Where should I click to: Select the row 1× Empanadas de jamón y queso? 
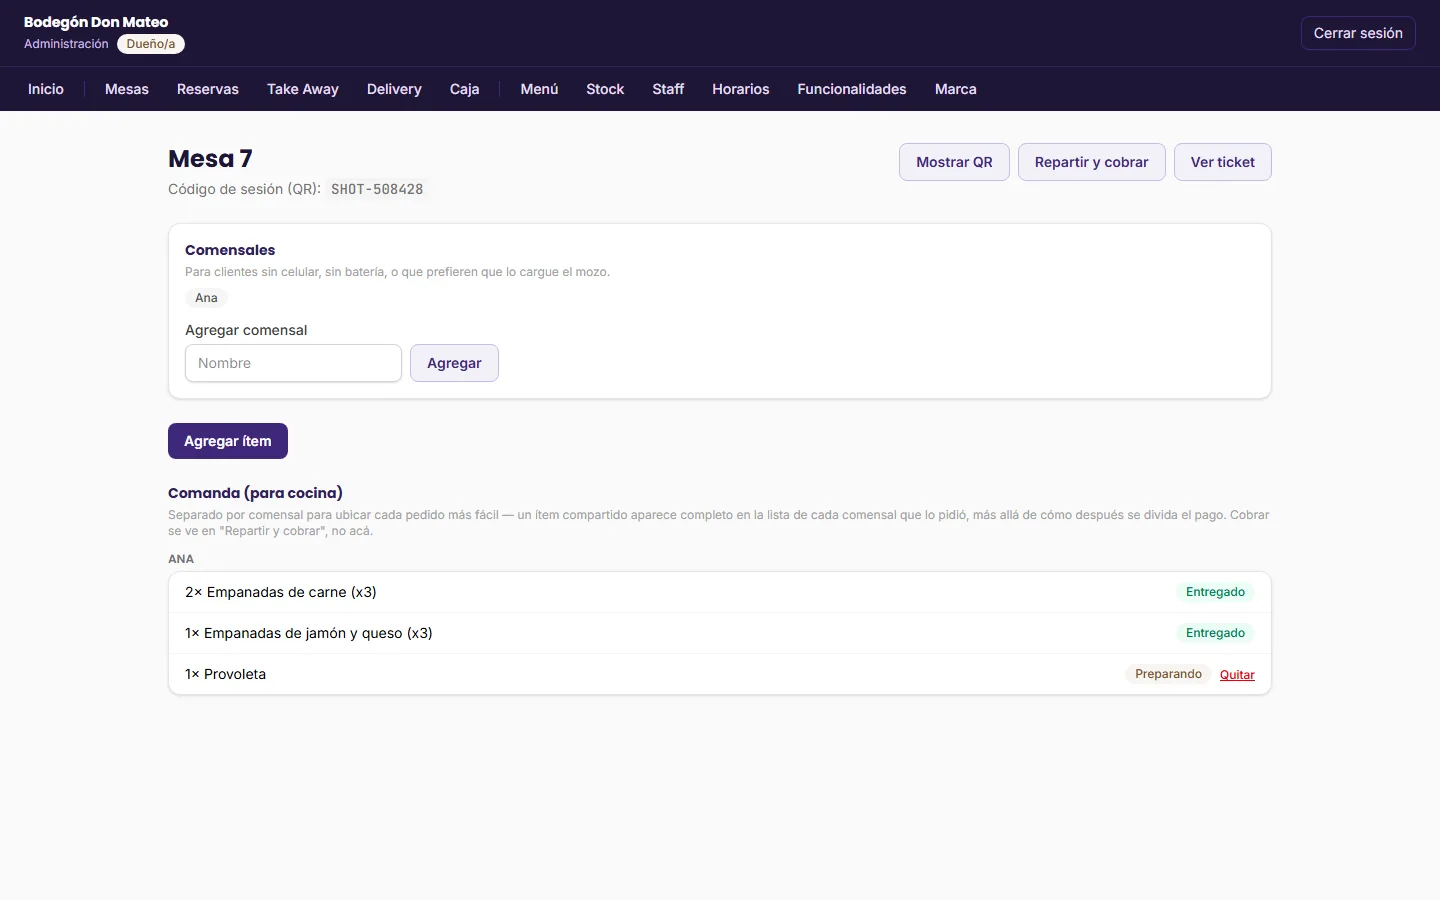click(720, 633)
